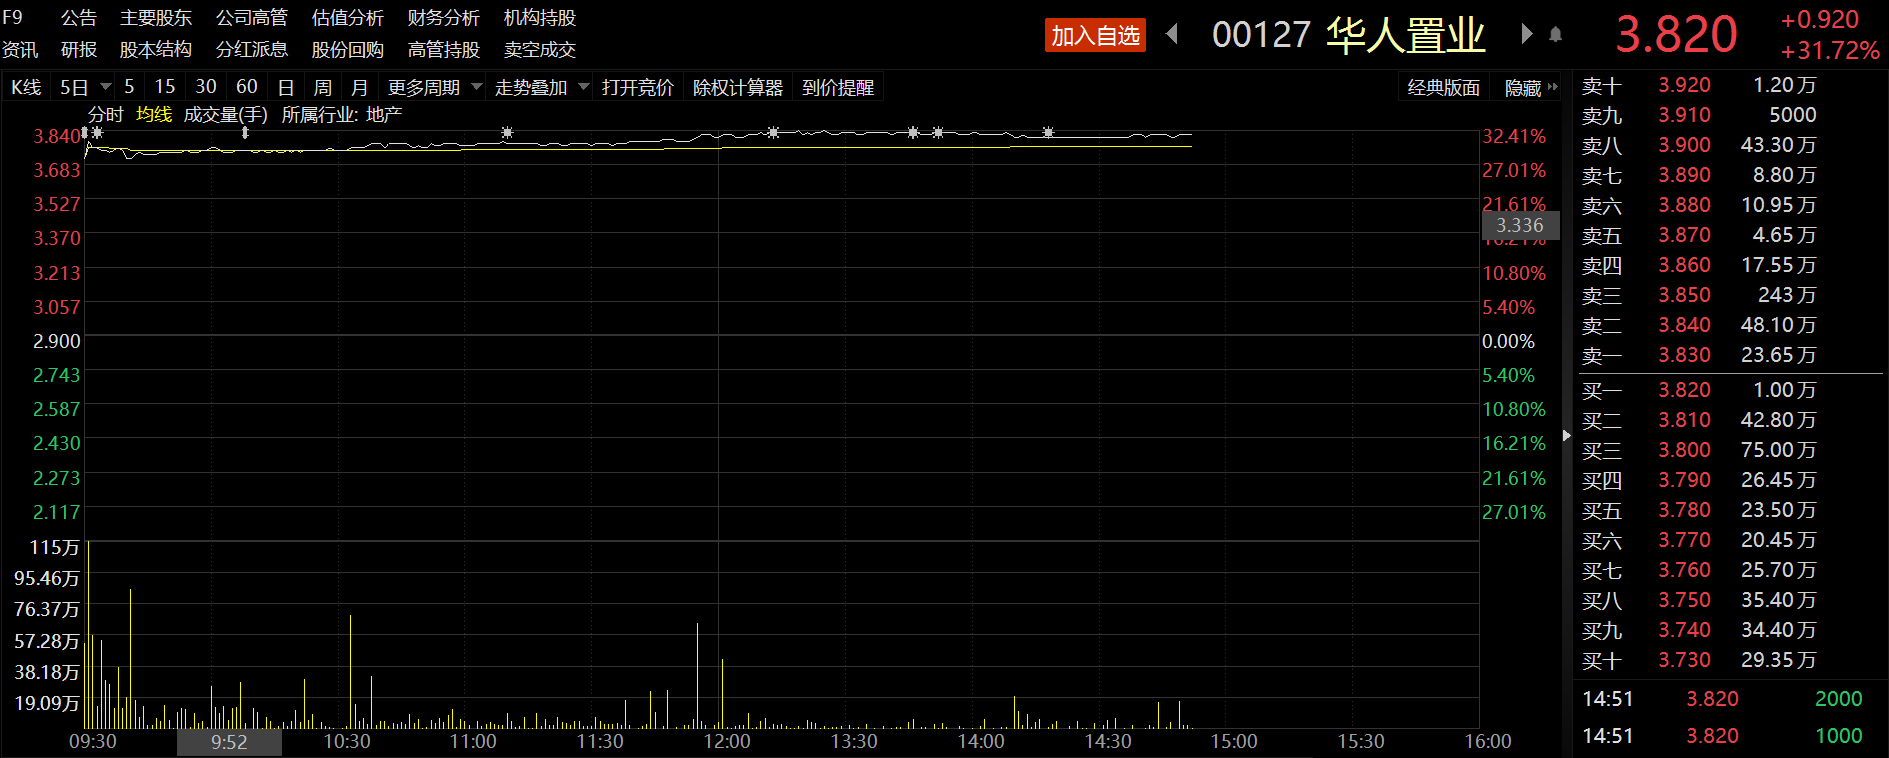Viewport: 1889px width, 758px height.
Task: Expand the 更多周期 period dropdown
Action: (x=477, y=87)
